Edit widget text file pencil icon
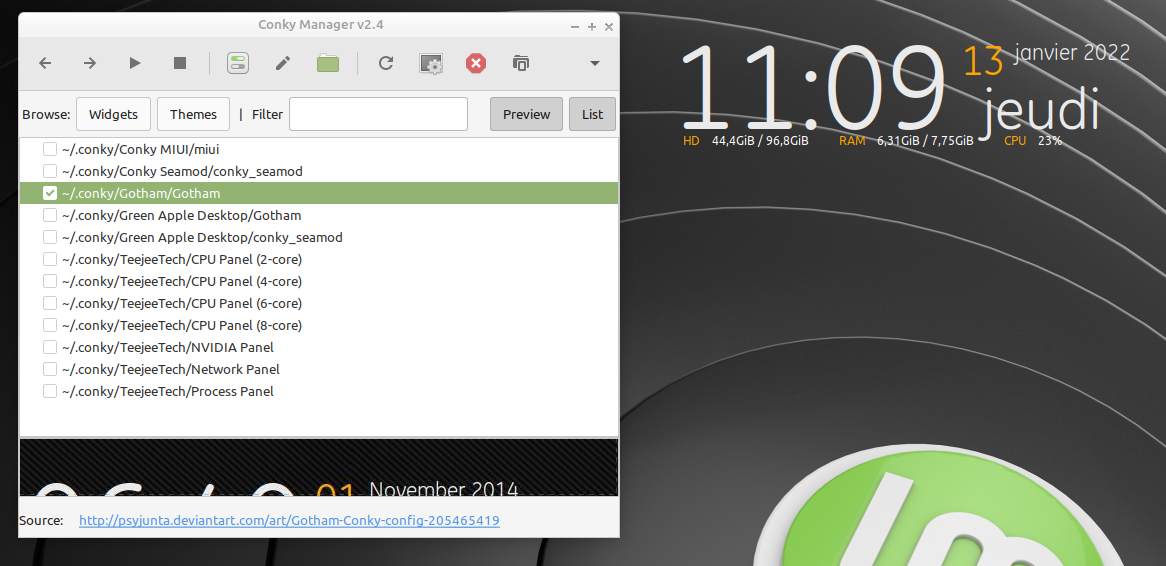 click(x=283, y=63)
